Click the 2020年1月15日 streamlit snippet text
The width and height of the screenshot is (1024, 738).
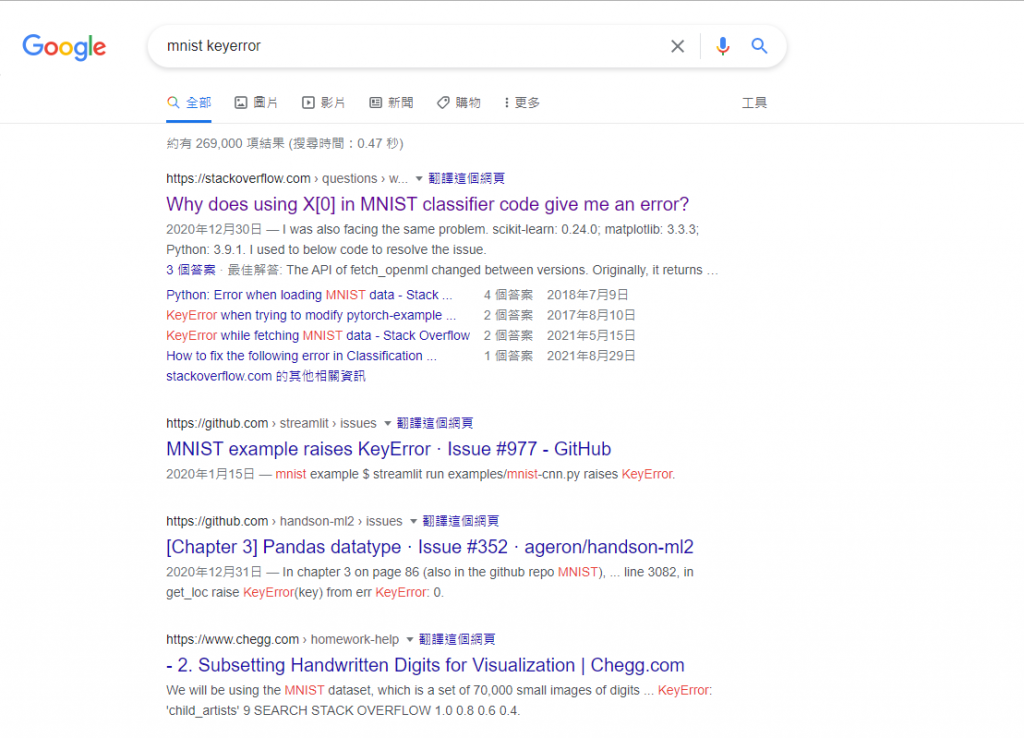coord(421,474)
